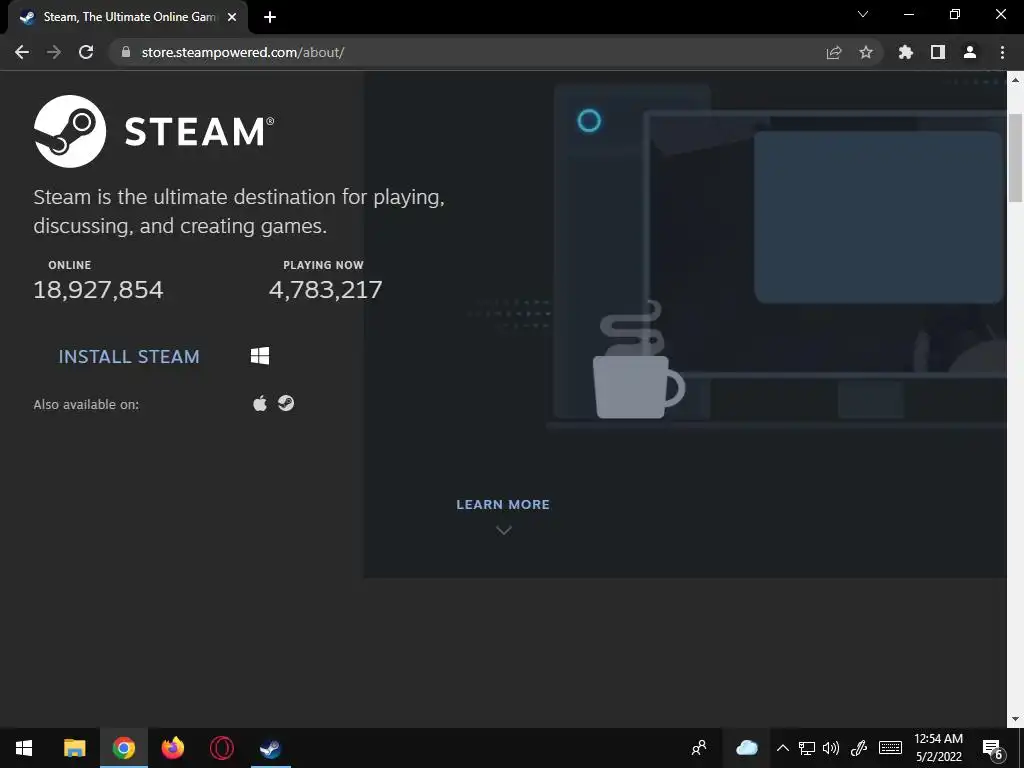
Task: Choose the Apple macOS download icon
Action: [x=260, y=404]
